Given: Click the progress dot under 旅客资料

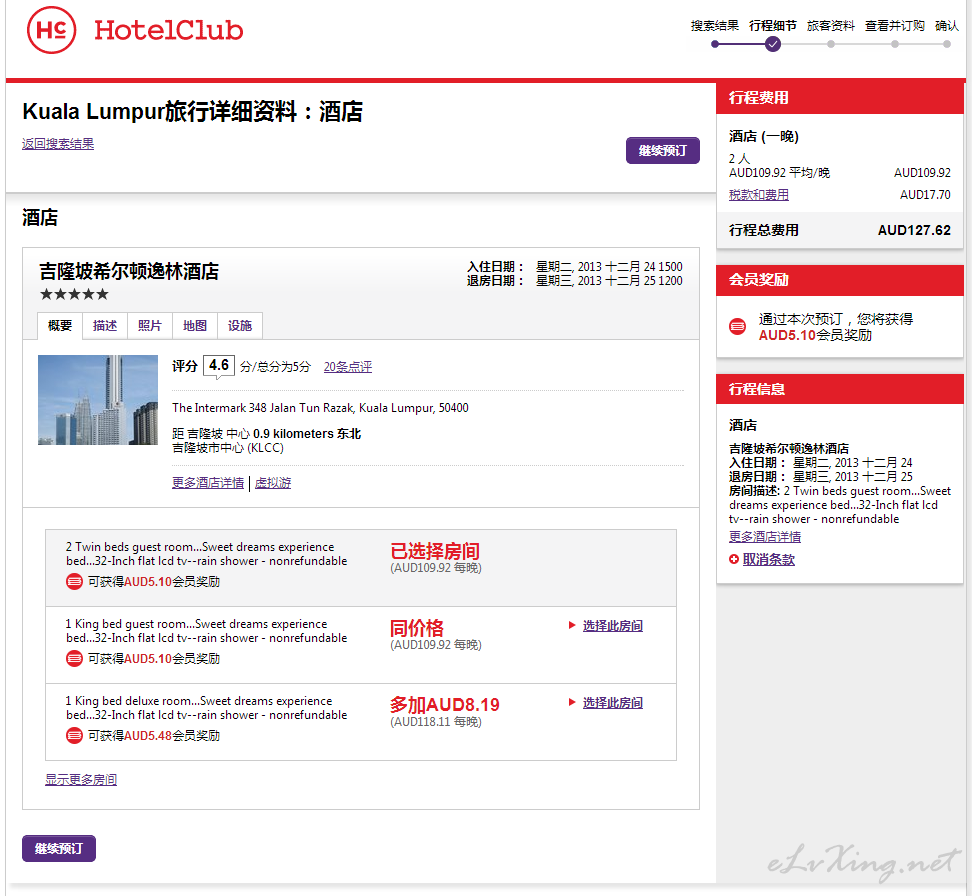Looking at the screenshot, I should pyautogui.click(x=831, y=44).
